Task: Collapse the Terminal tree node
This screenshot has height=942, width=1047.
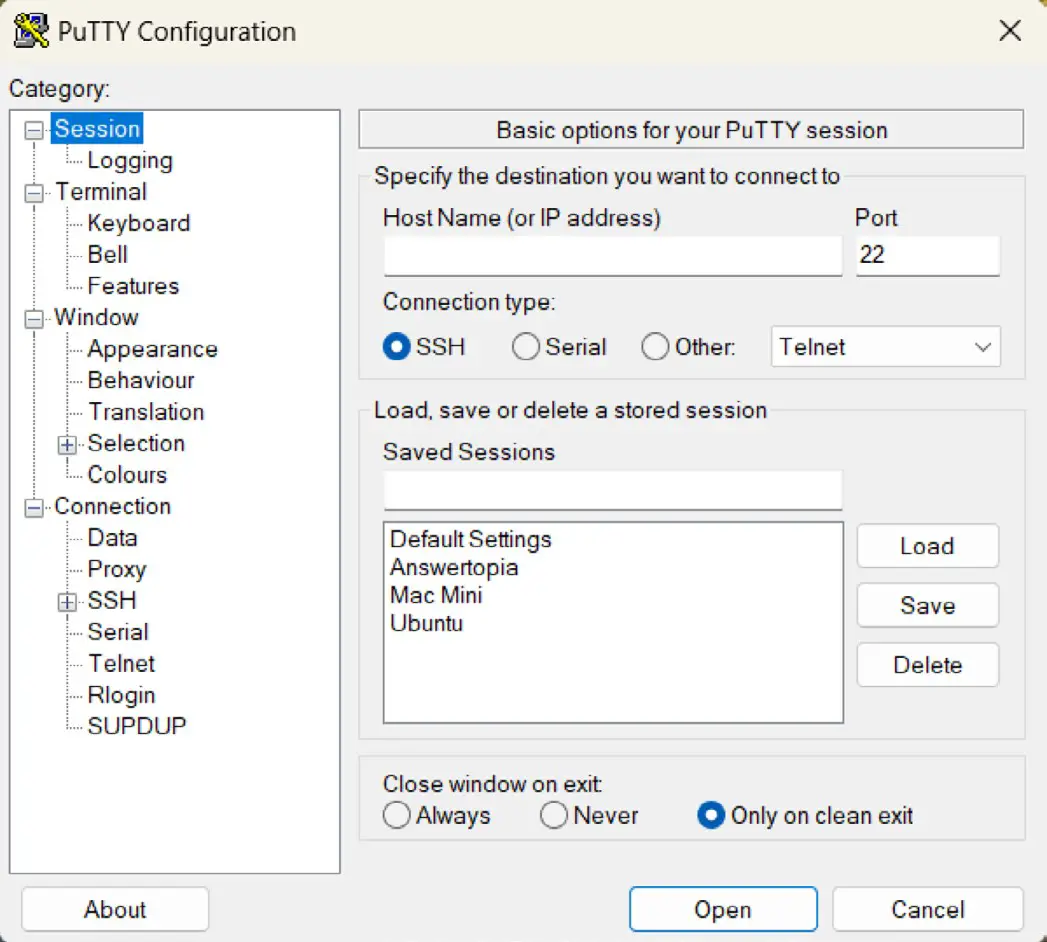Action: (34, 193)
